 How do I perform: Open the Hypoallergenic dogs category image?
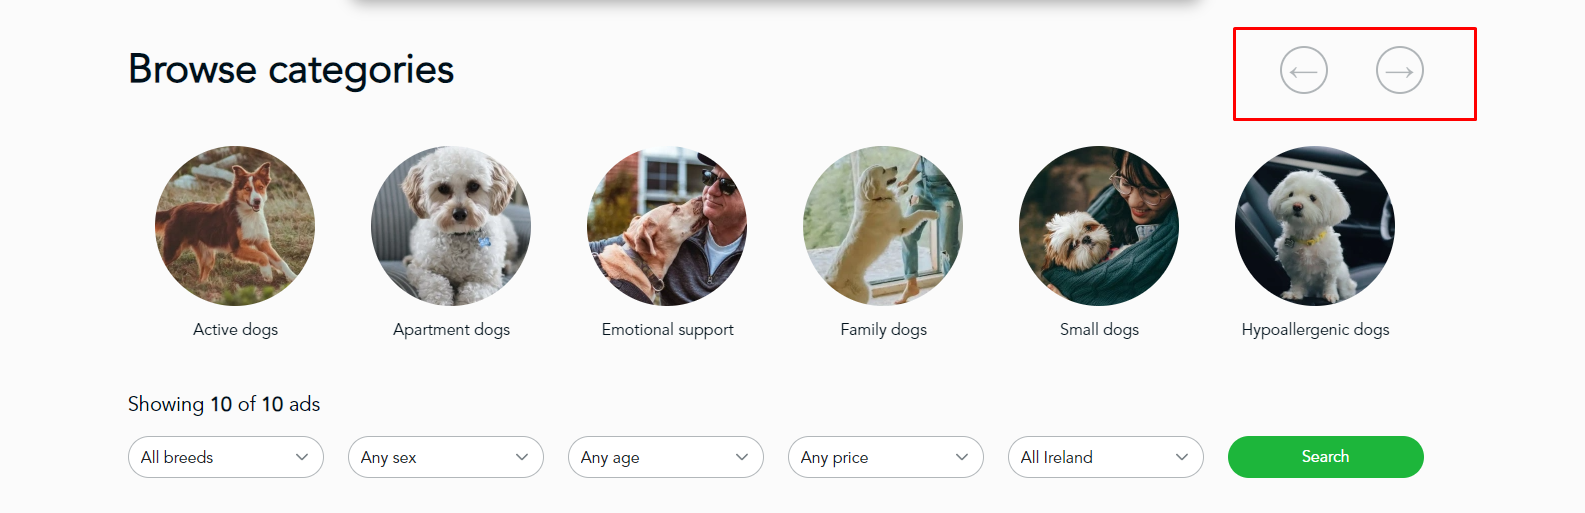point(1315,226)
